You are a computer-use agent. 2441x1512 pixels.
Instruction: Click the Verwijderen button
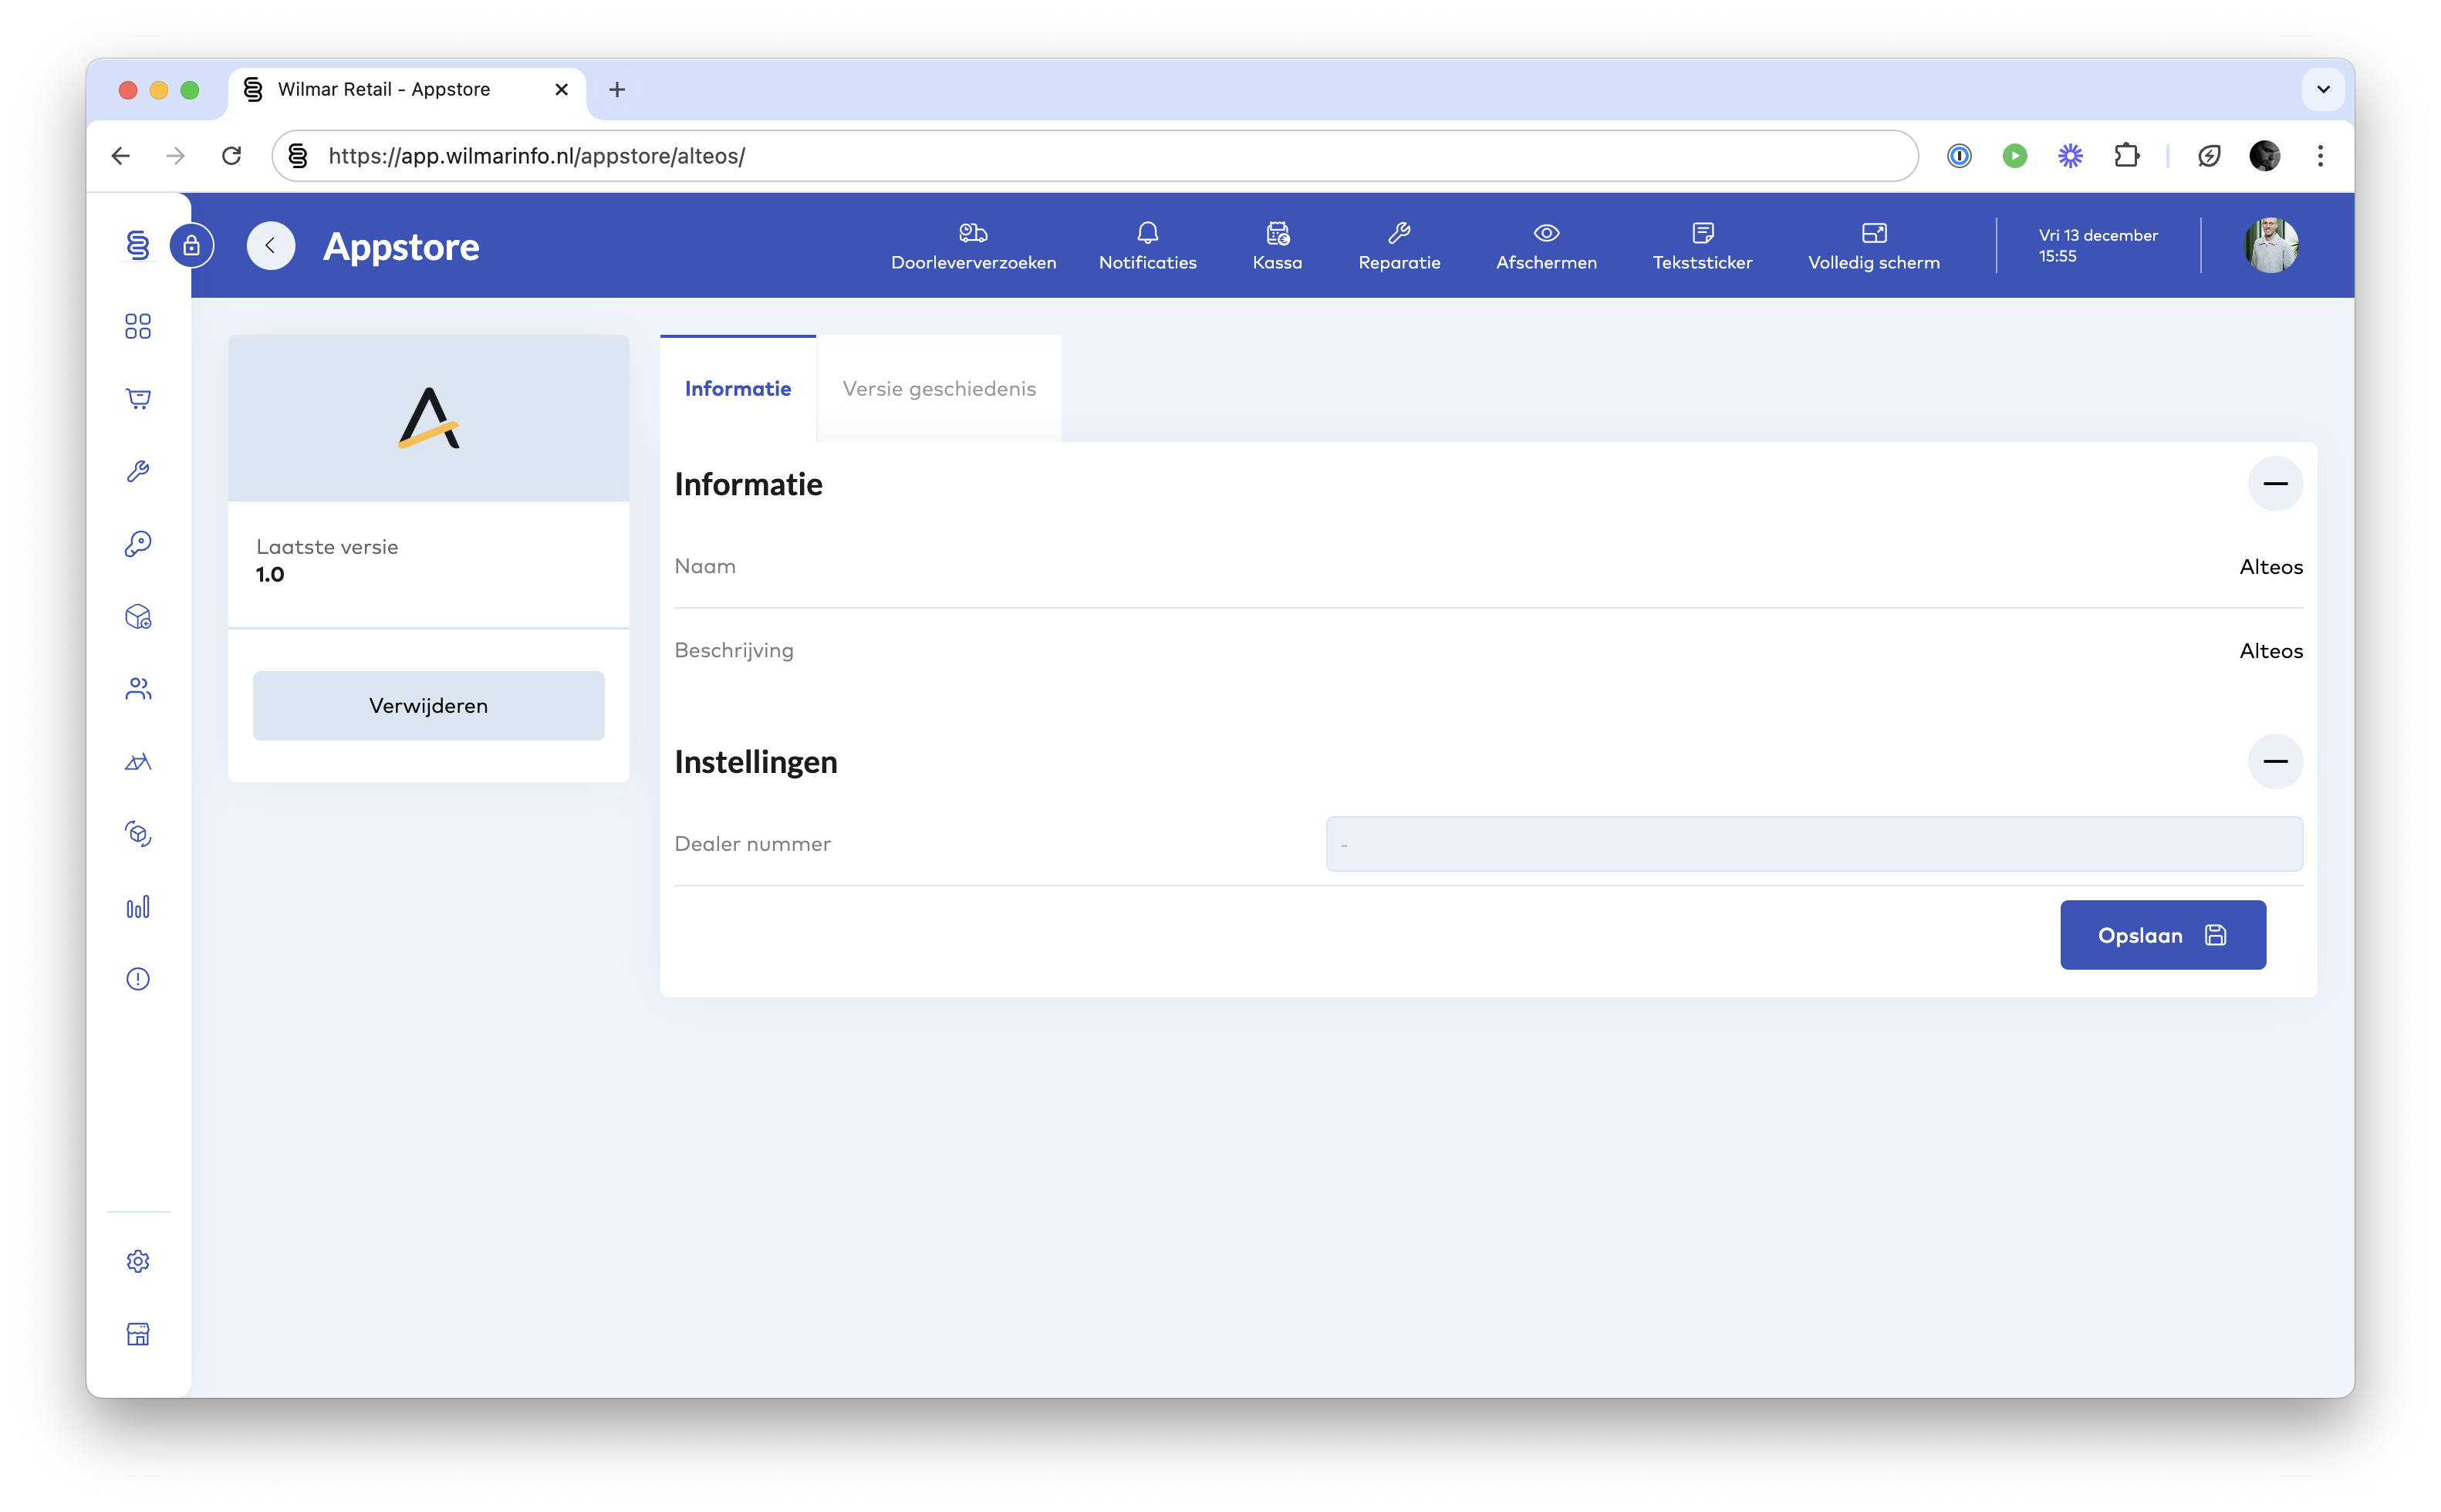pos(428,706)
